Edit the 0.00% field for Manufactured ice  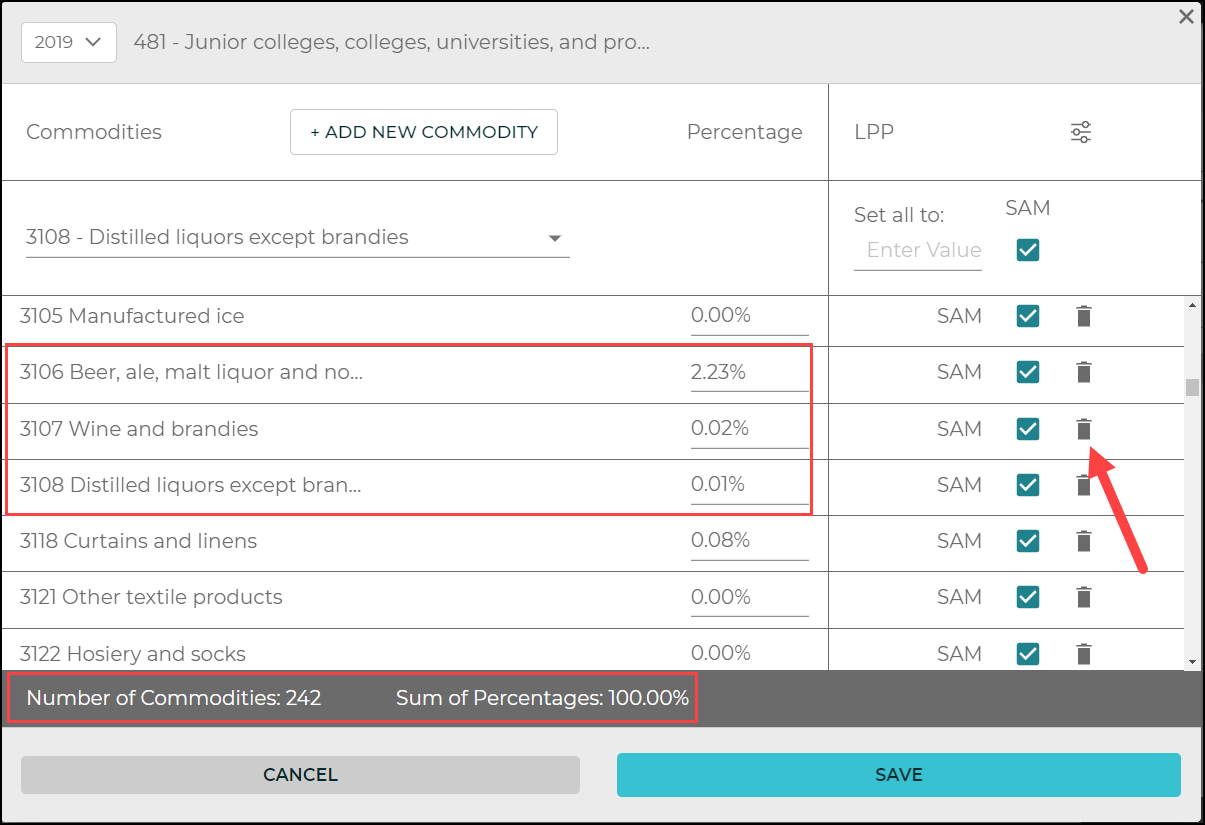[x=750, y=316]
